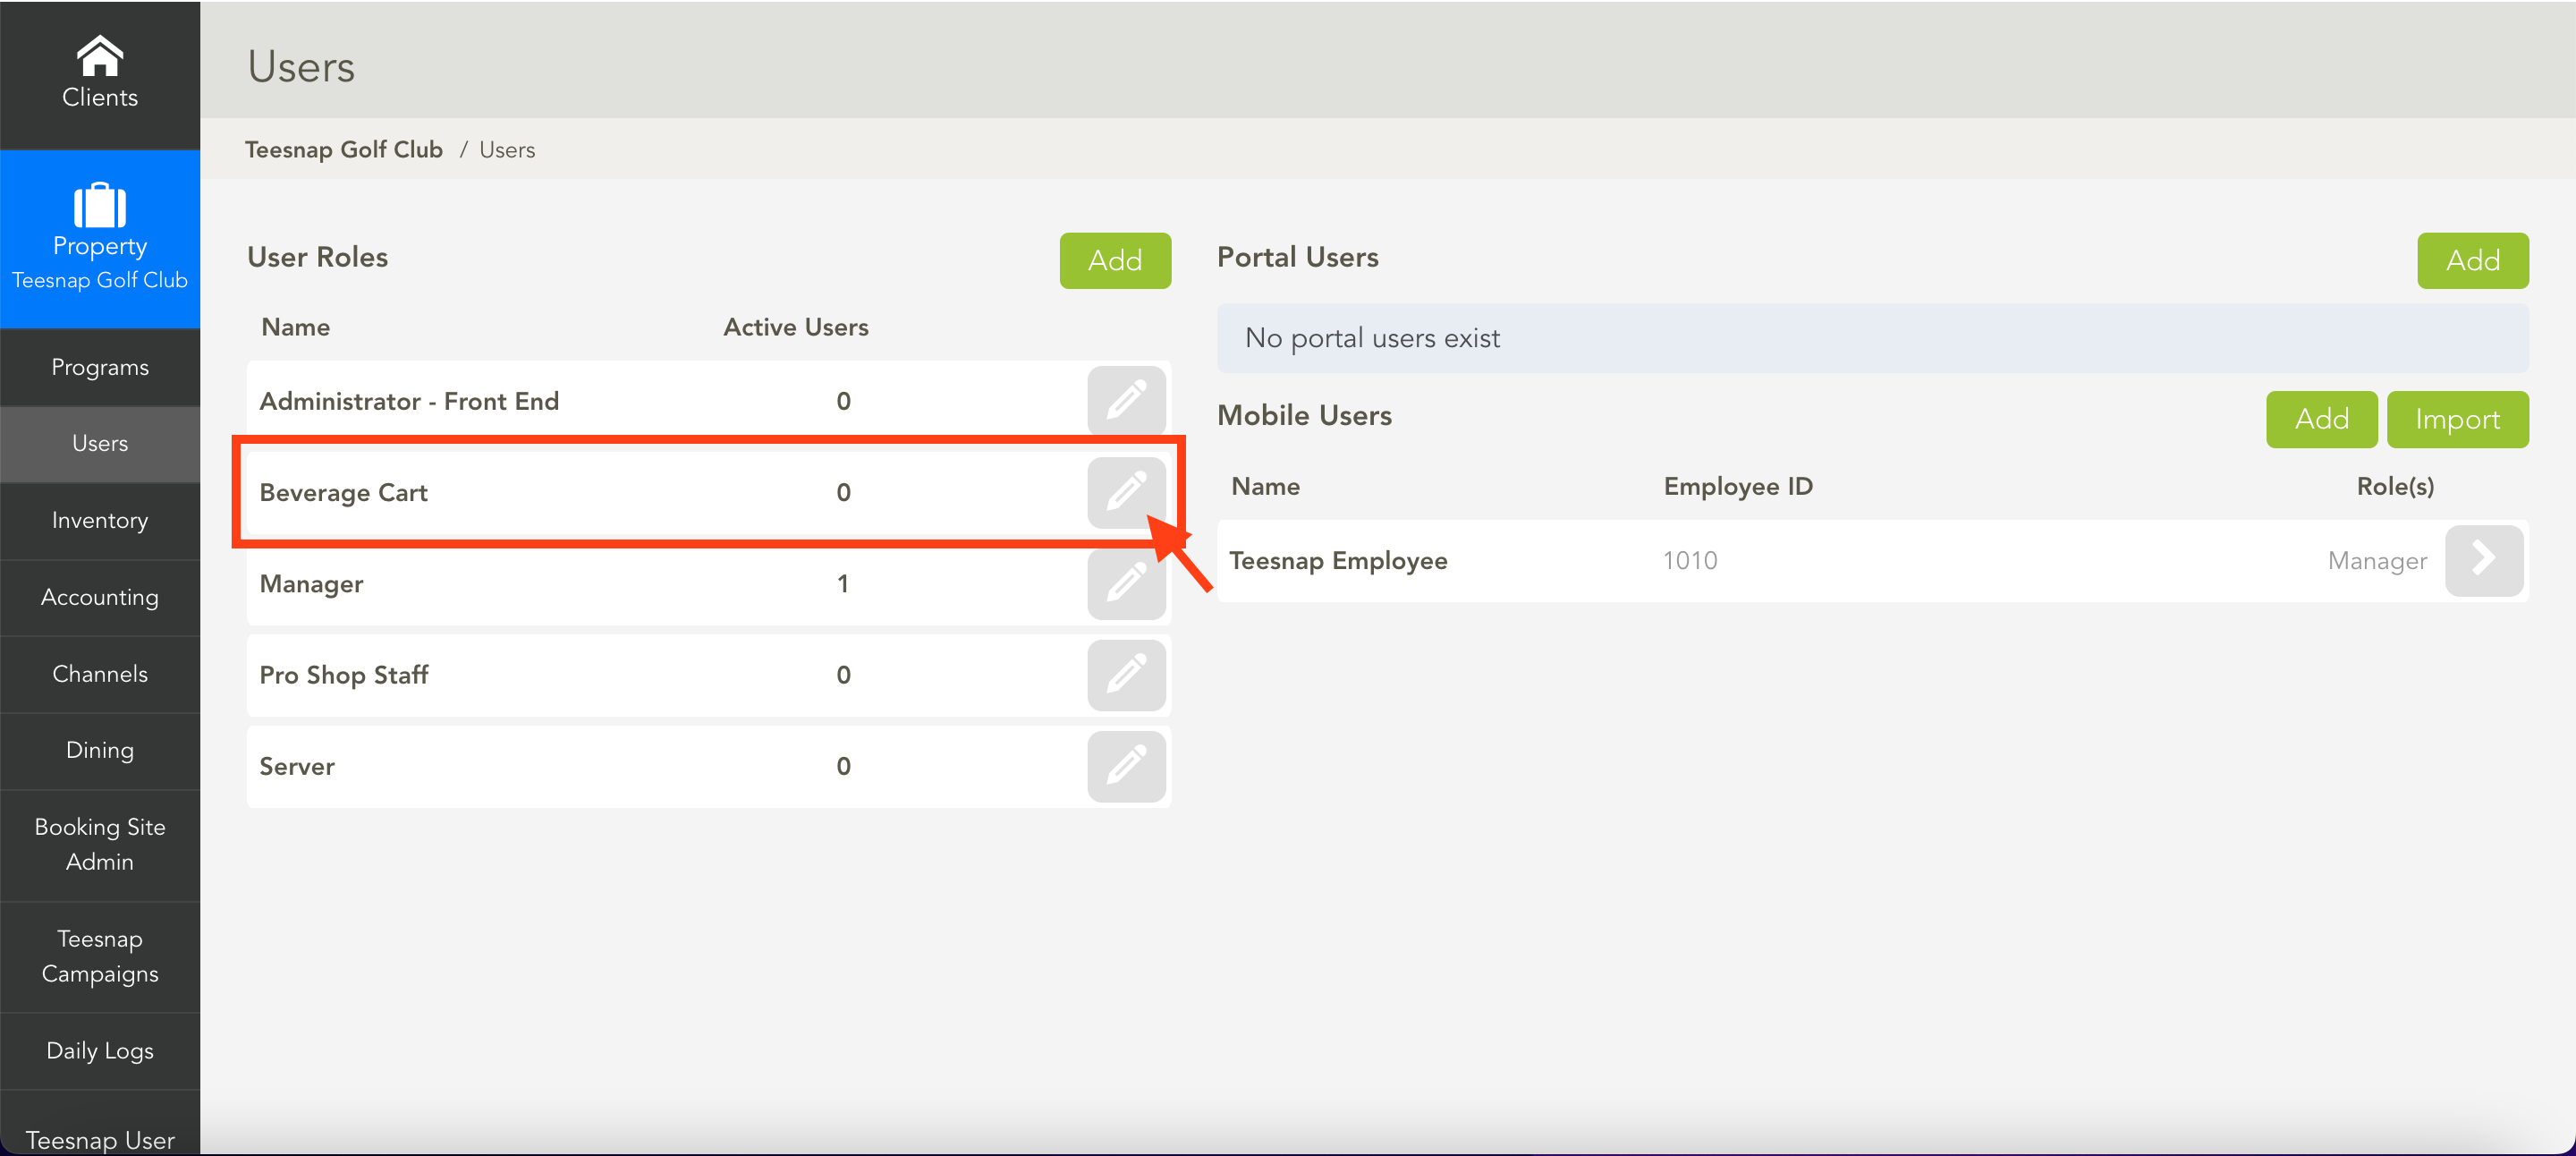Select the Teesnap Employee mobile user name
This screenshot has height=1156, width=2576.
[1338, 561]
